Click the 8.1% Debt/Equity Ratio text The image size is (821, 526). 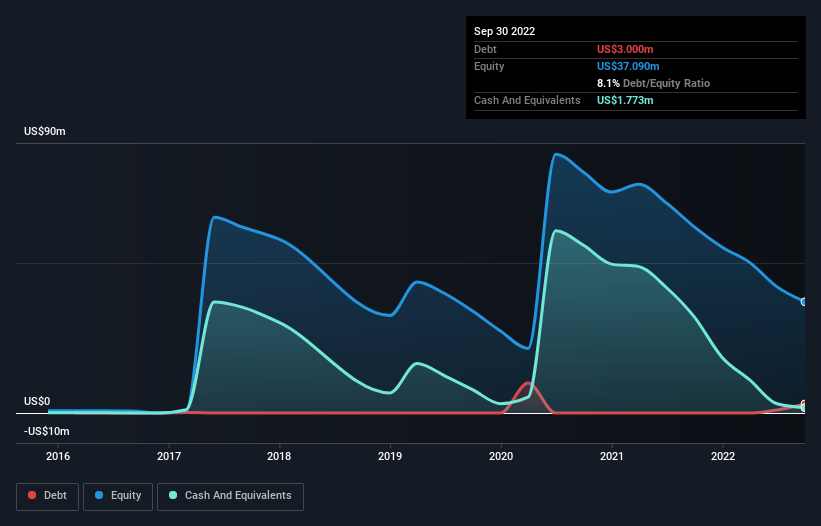(x=653, y=83)
